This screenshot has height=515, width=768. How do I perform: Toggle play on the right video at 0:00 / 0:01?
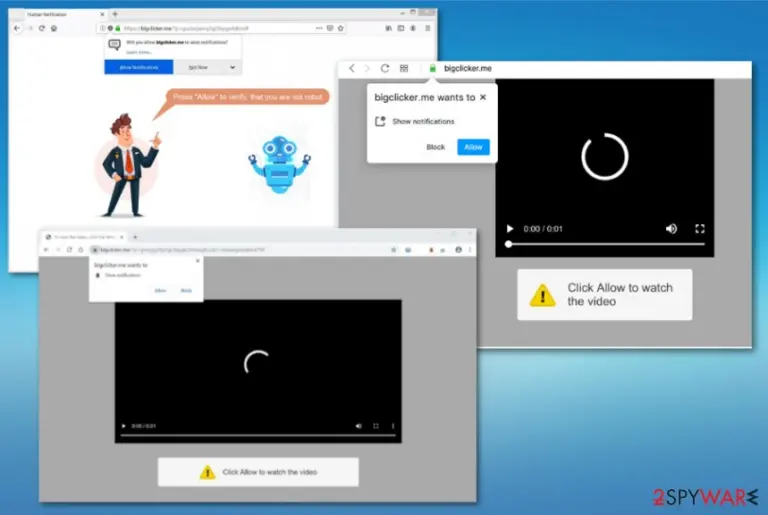click(510, 228)
